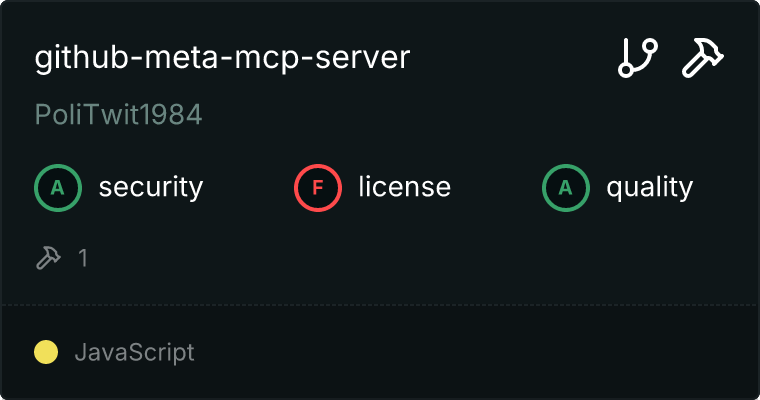Click the gap between security and license badges
Screen dimensions: 760x400
(248, 187)
